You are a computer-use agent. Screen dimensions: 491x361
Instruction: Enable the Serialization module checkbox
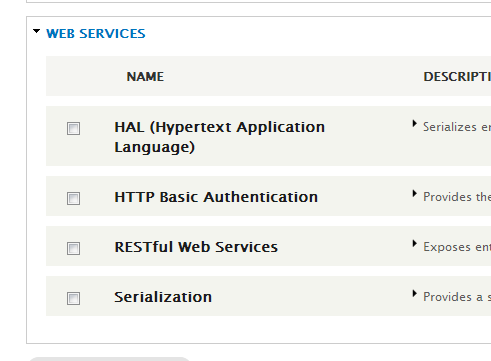pos(73,298)
